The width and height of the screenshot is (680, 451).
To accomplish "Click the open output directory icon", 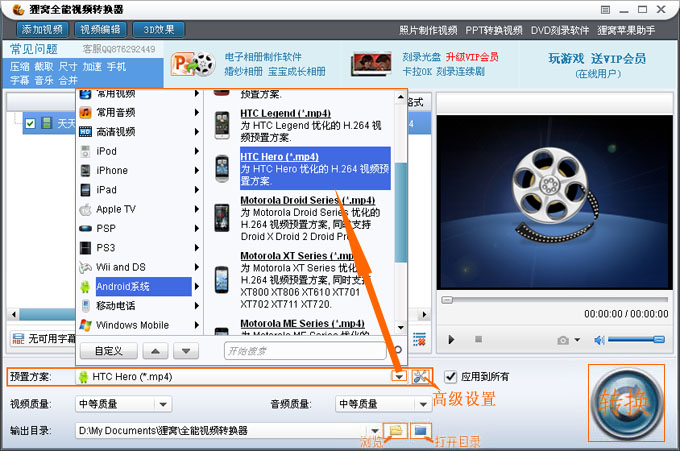I will click(x=421, y=431).
